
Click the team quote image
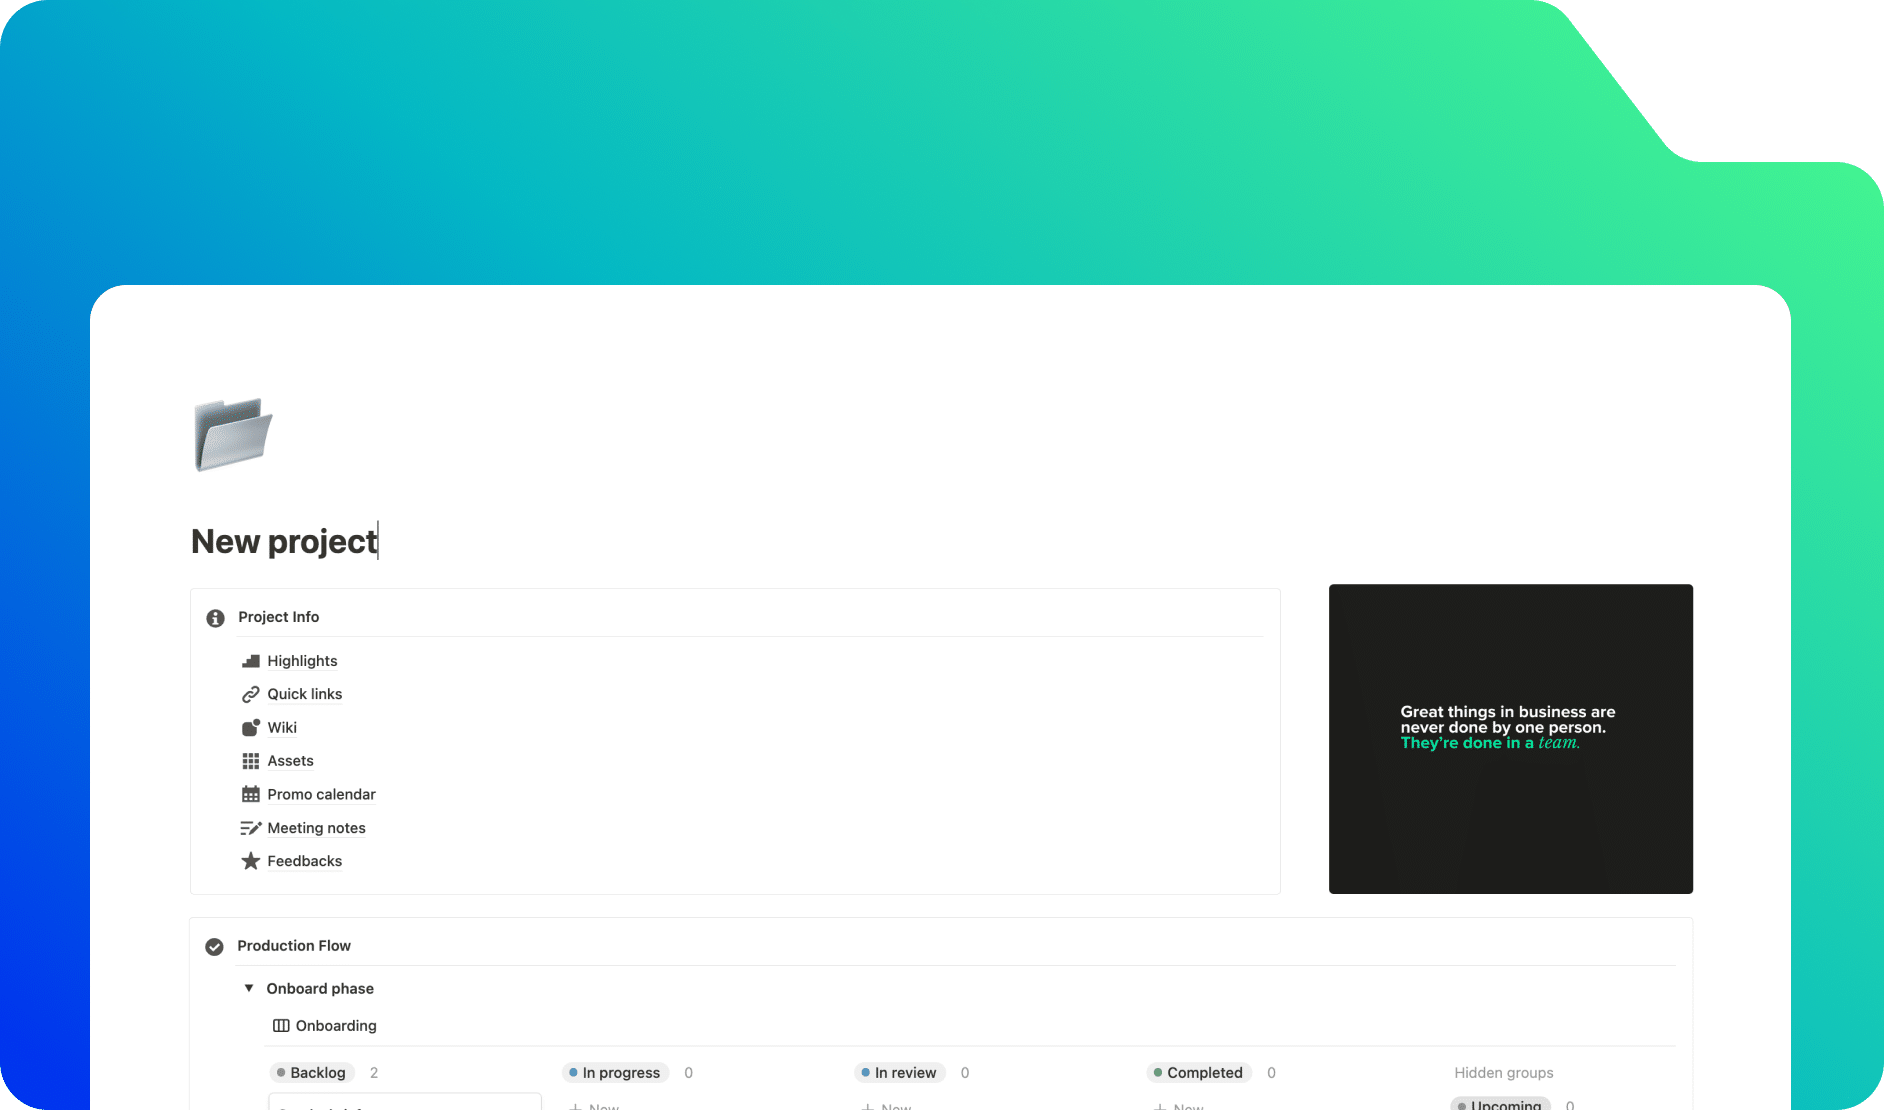click(x=1510, y=739)
